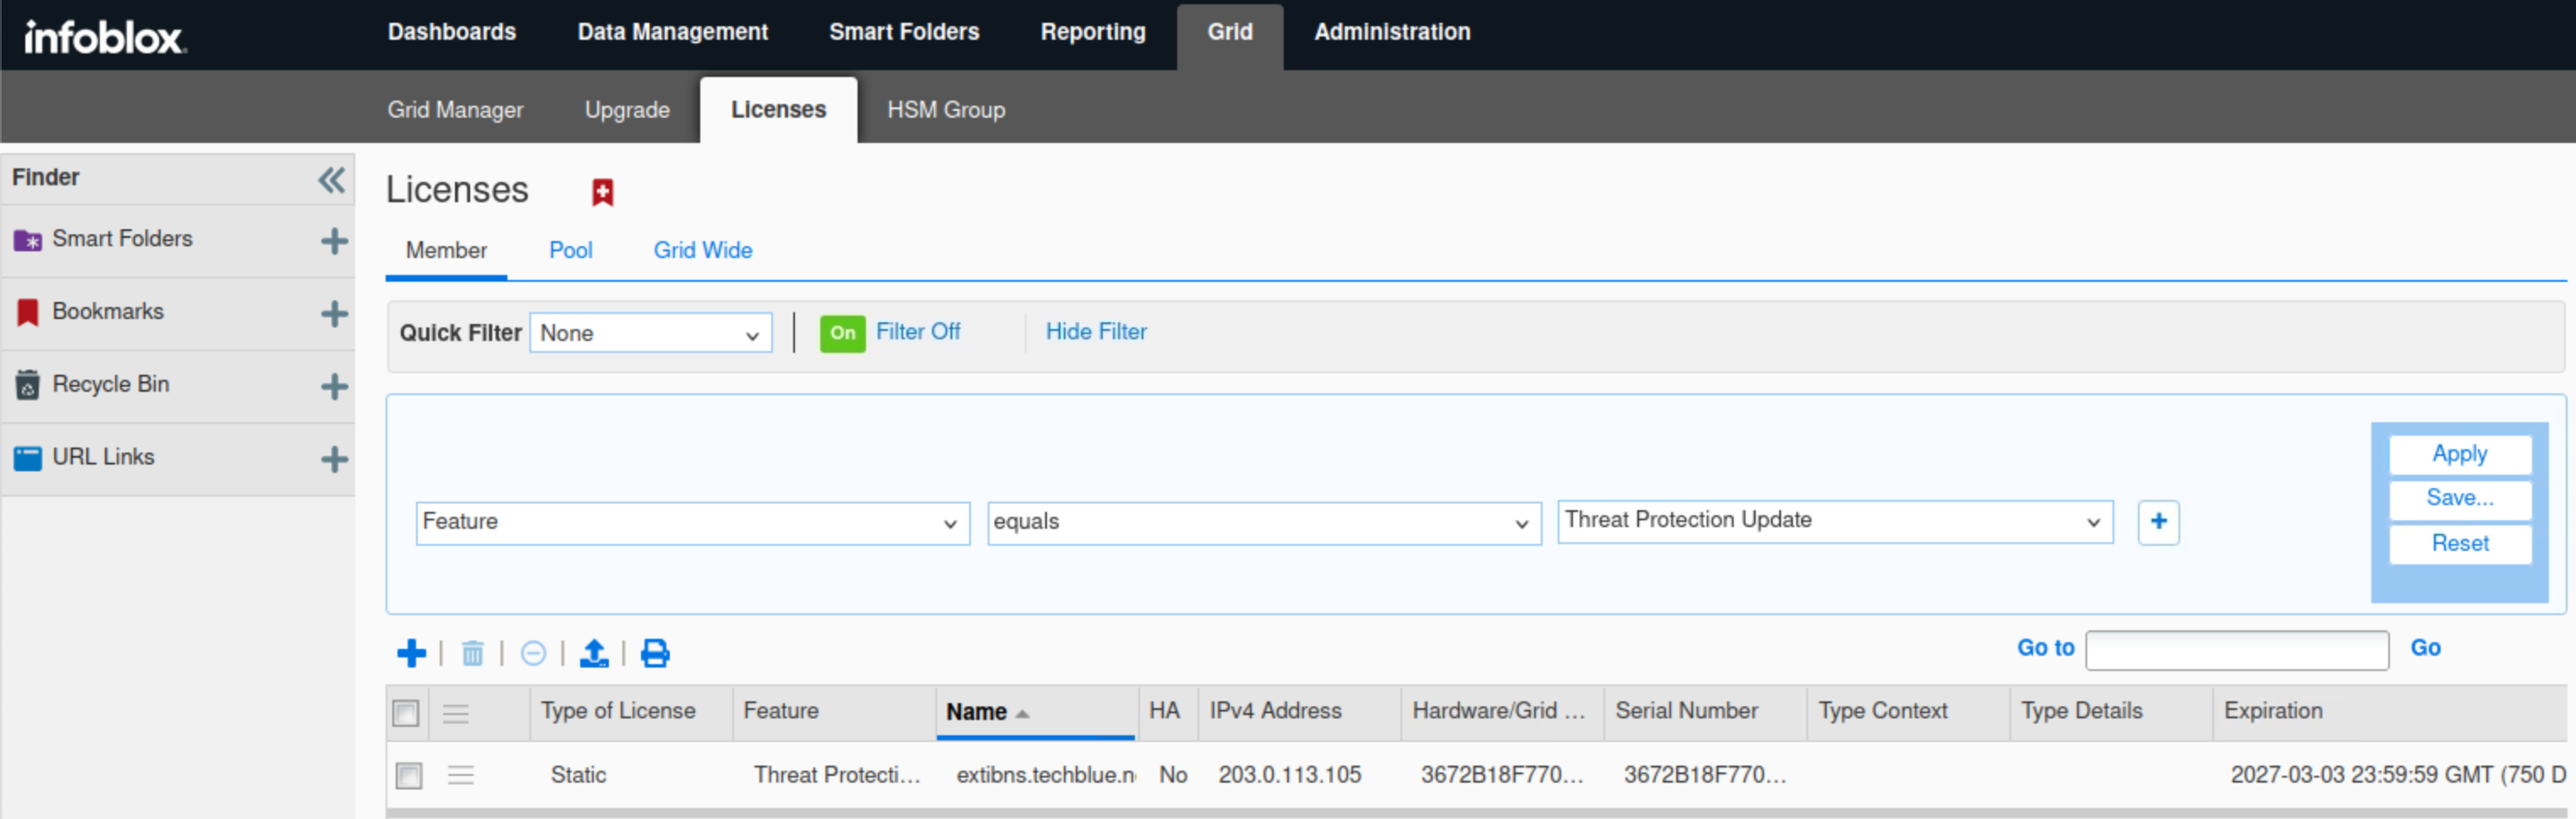The width and height of the screenshot is (2576, 819).
Task: Click the Delete trash can icon
Action: click(472, 654)
